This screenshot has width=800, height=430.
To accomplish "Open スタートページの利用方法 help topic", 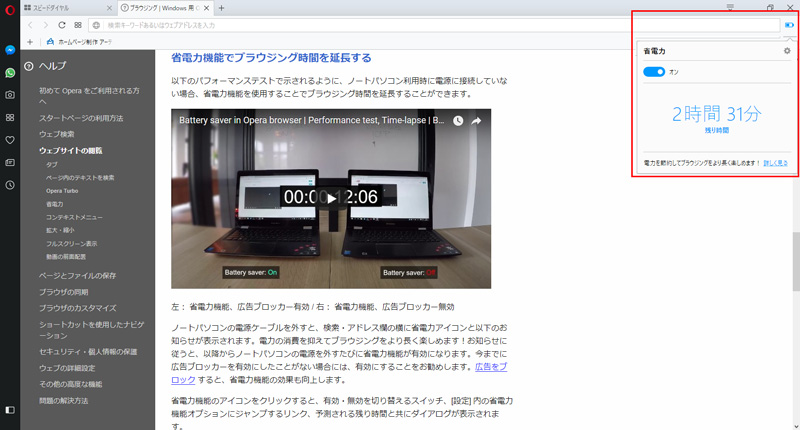I will [x=81, y=118].
